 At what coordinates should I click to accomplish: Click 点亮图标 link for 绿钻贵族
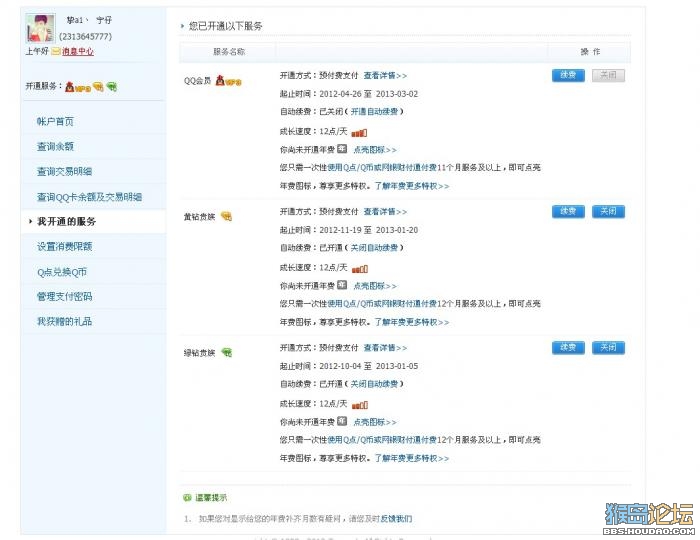pos(375,422)
